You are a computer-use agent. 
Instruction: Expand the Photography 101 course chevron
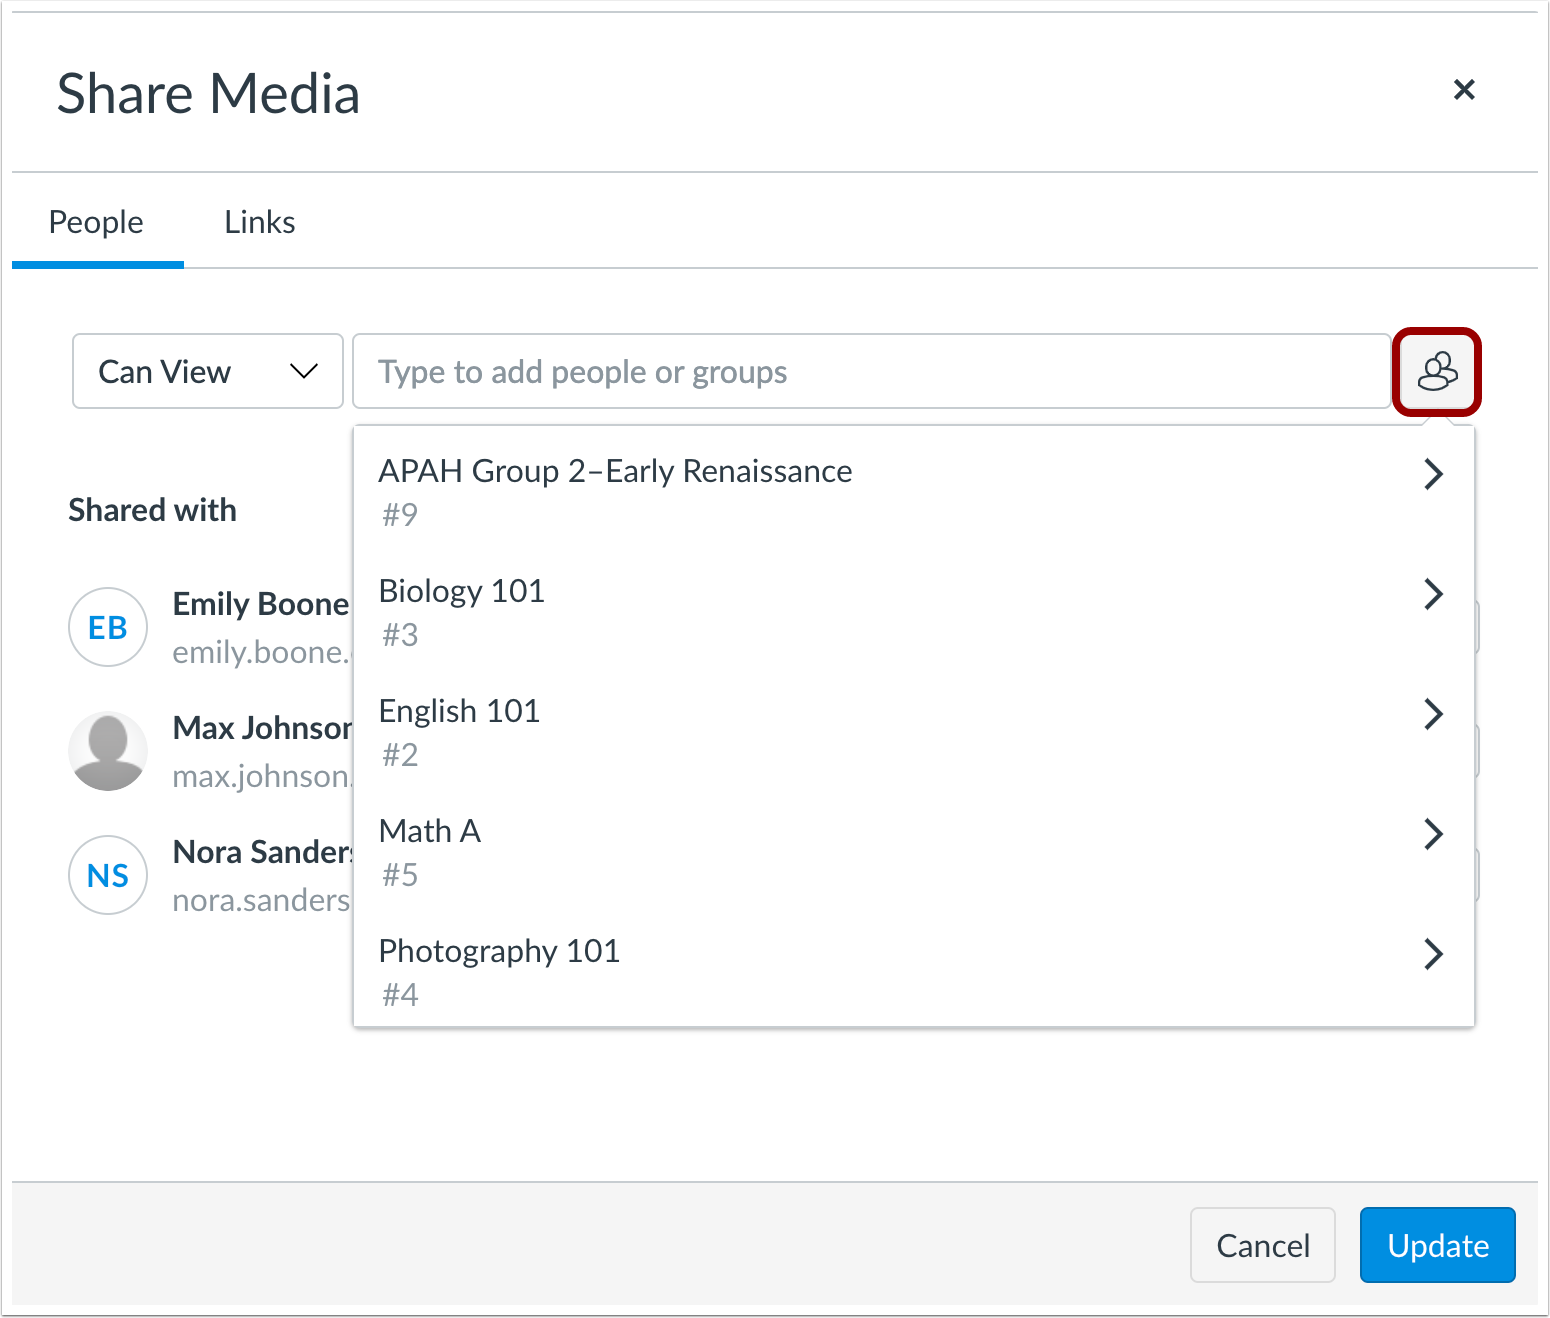point(1432,954)
